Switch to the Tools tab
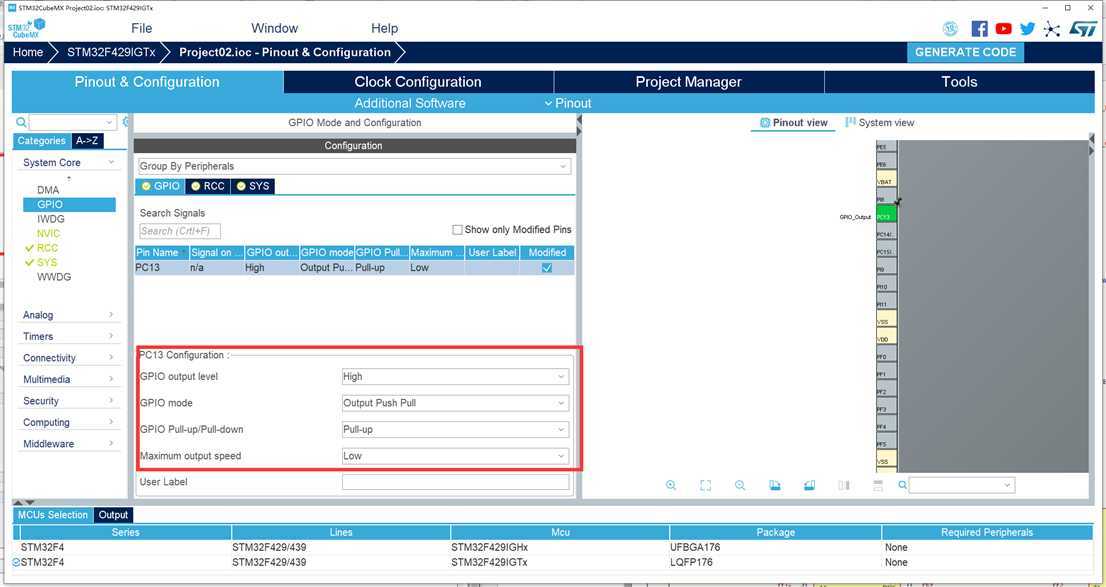This screenshot has height=587, width=1106. 959,82
